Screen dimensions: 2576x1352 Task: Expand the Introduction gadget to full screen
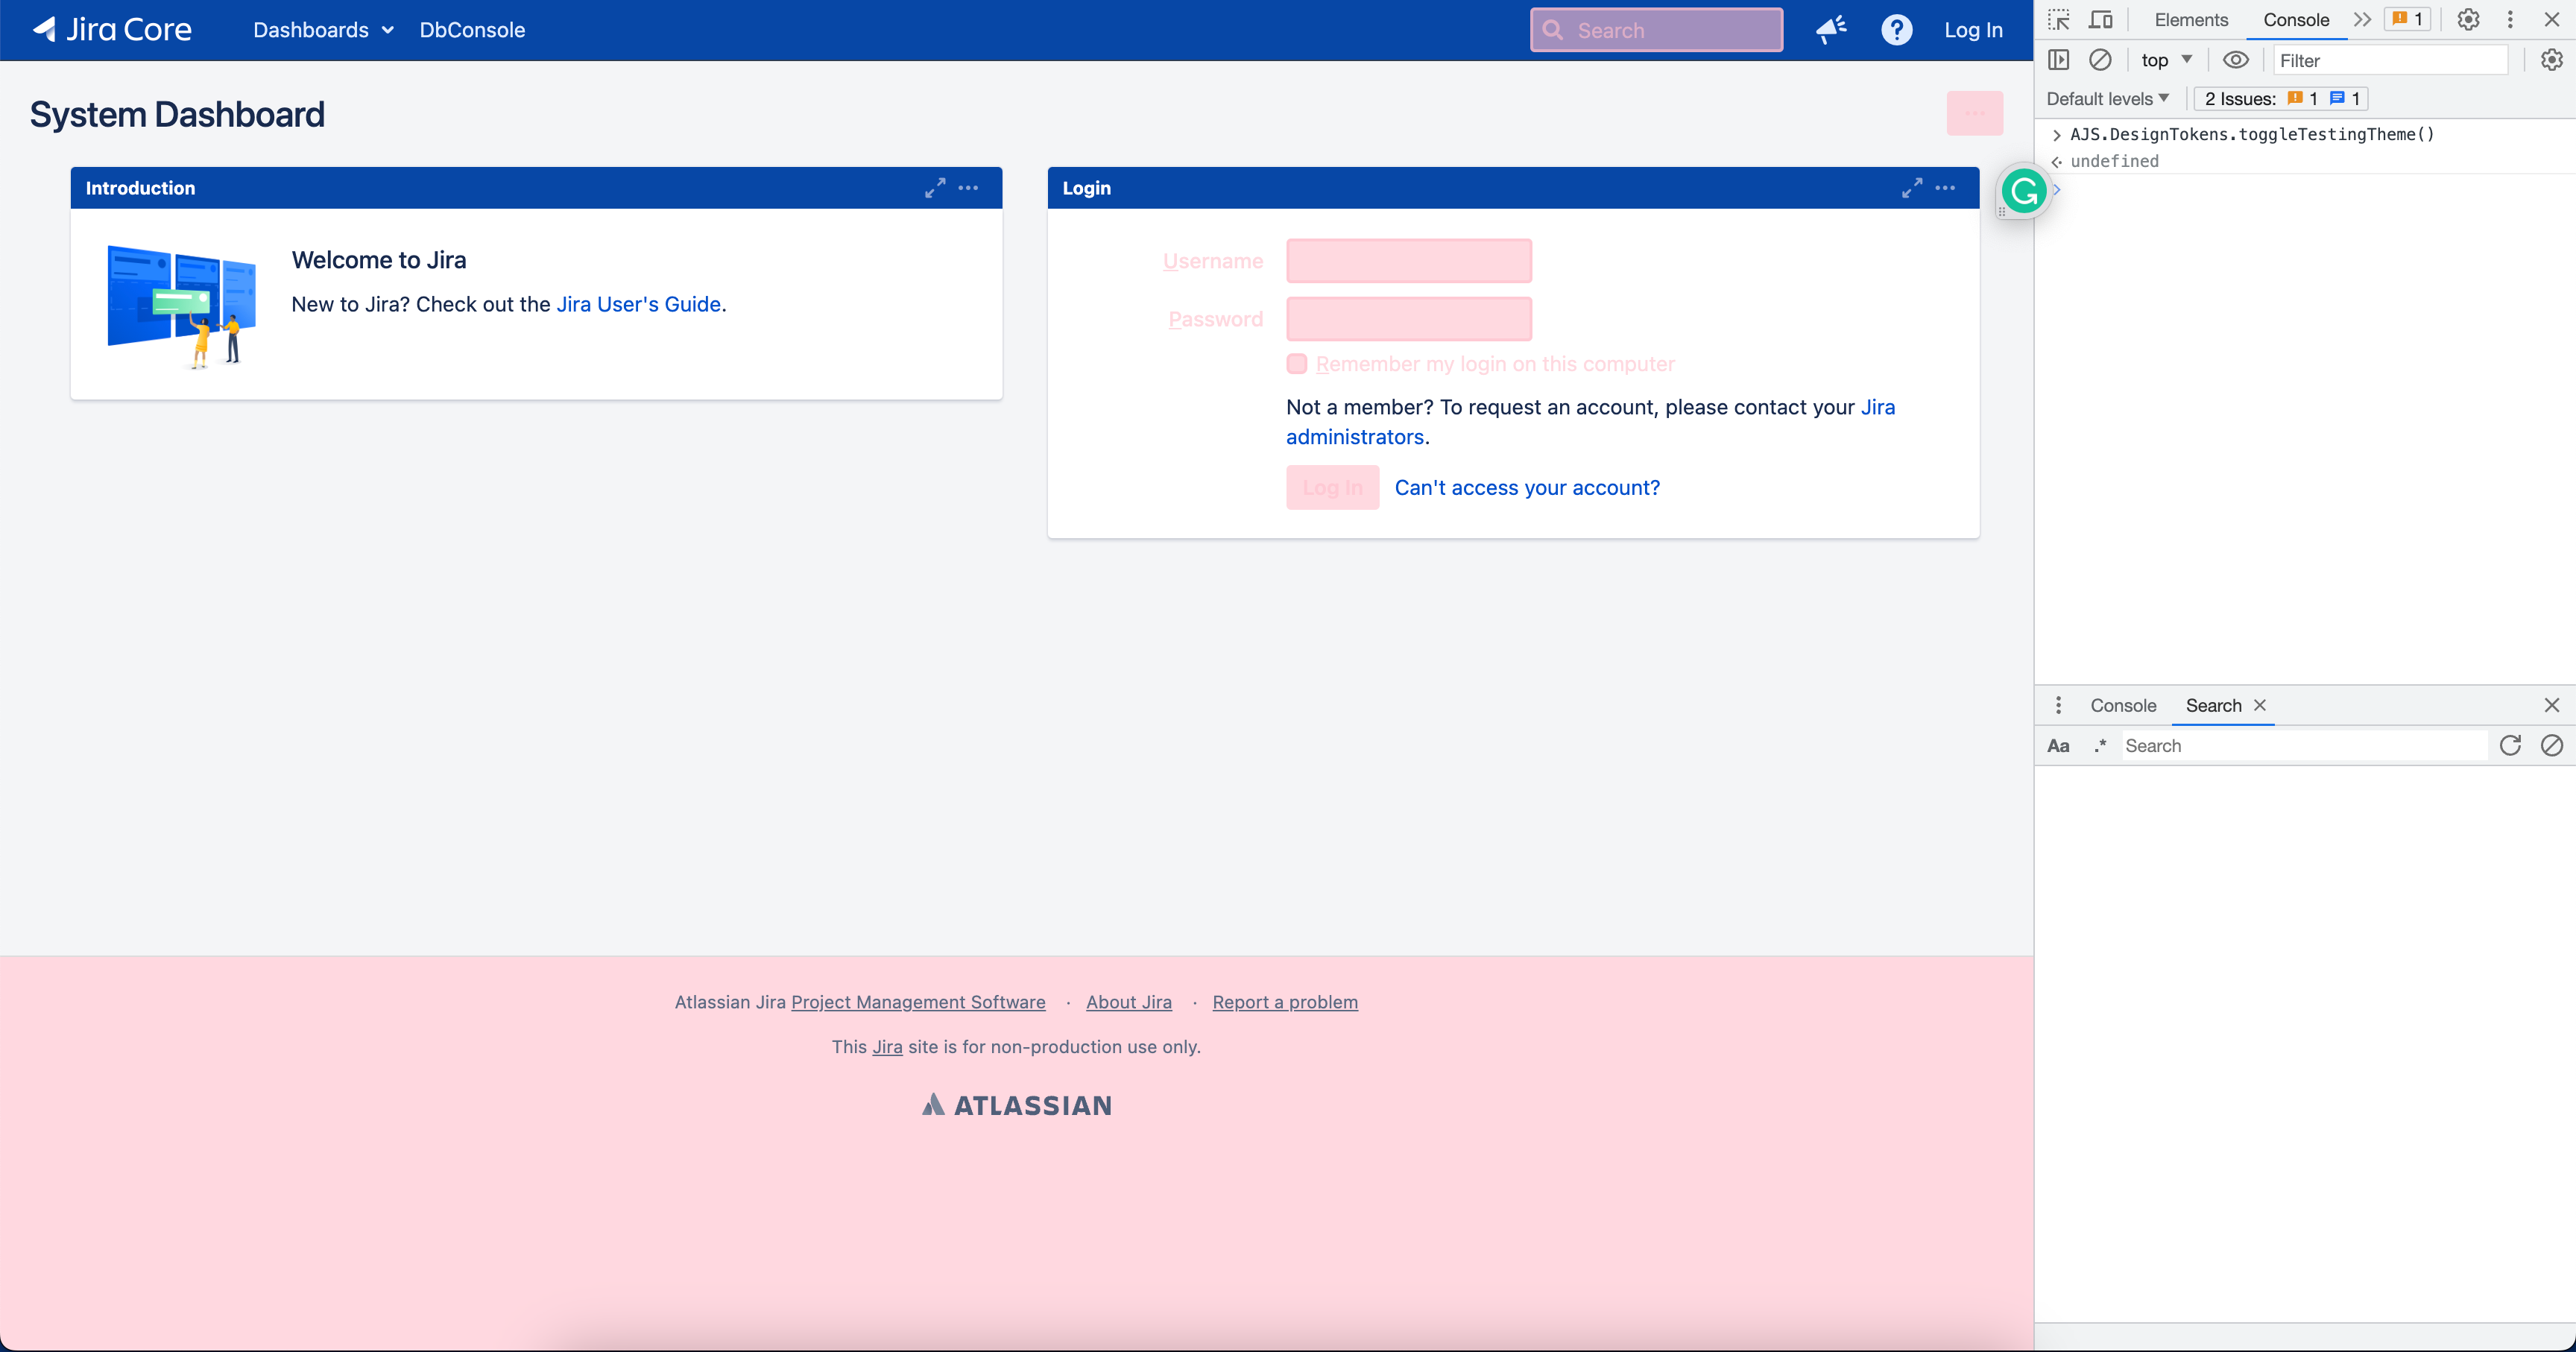[x=935, y=187]
